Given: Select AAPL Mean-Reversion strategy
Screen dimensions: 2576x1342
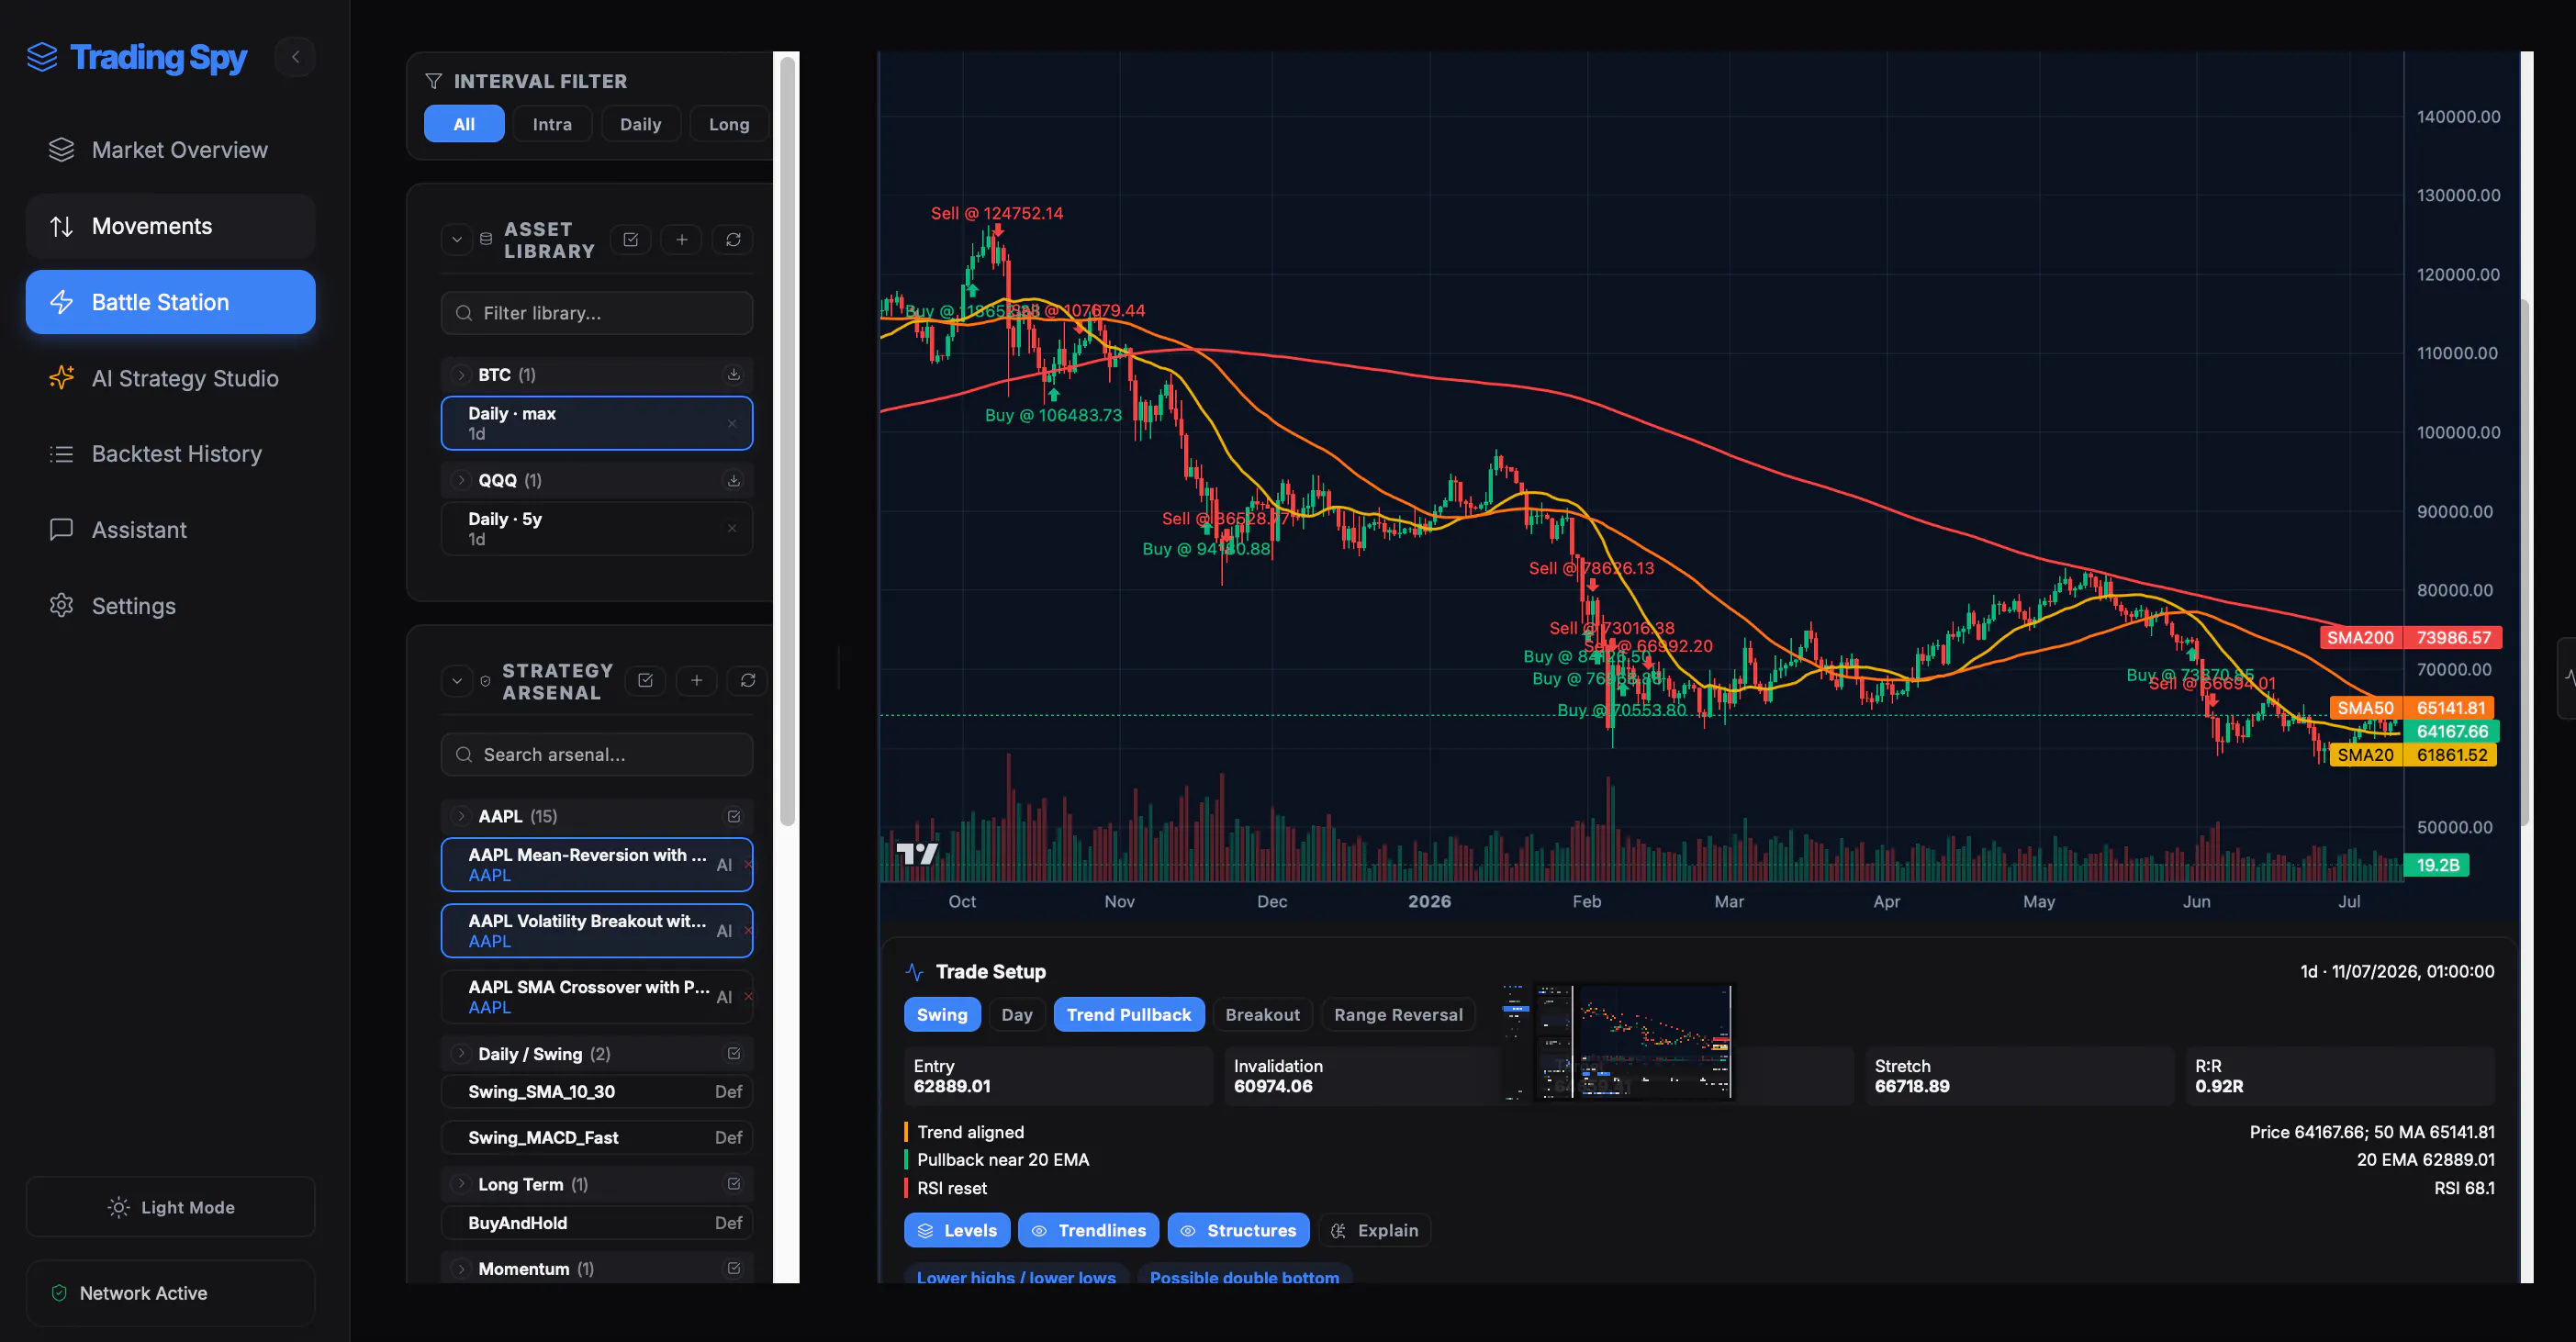Looking at the screenshot, I should click(597, 865).
